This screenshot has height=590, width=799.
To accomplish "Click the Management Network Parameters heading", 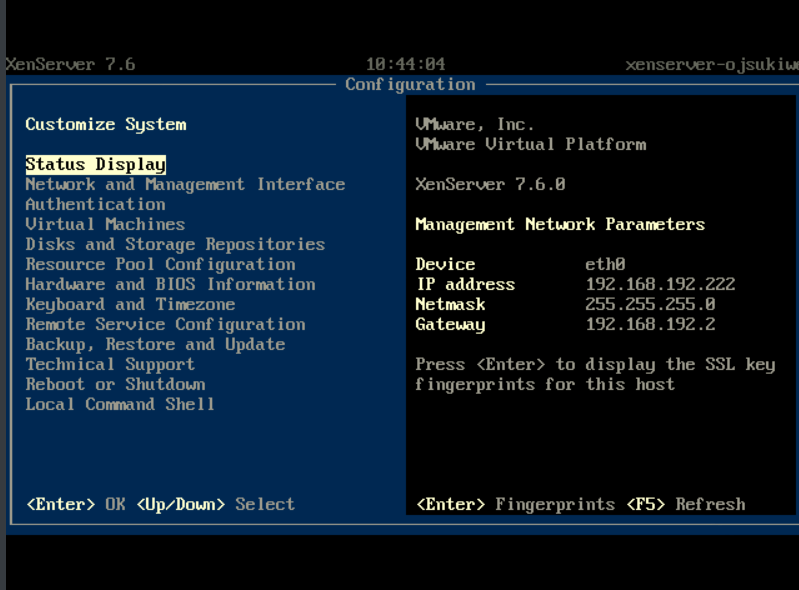I will [x=560, y=224].
